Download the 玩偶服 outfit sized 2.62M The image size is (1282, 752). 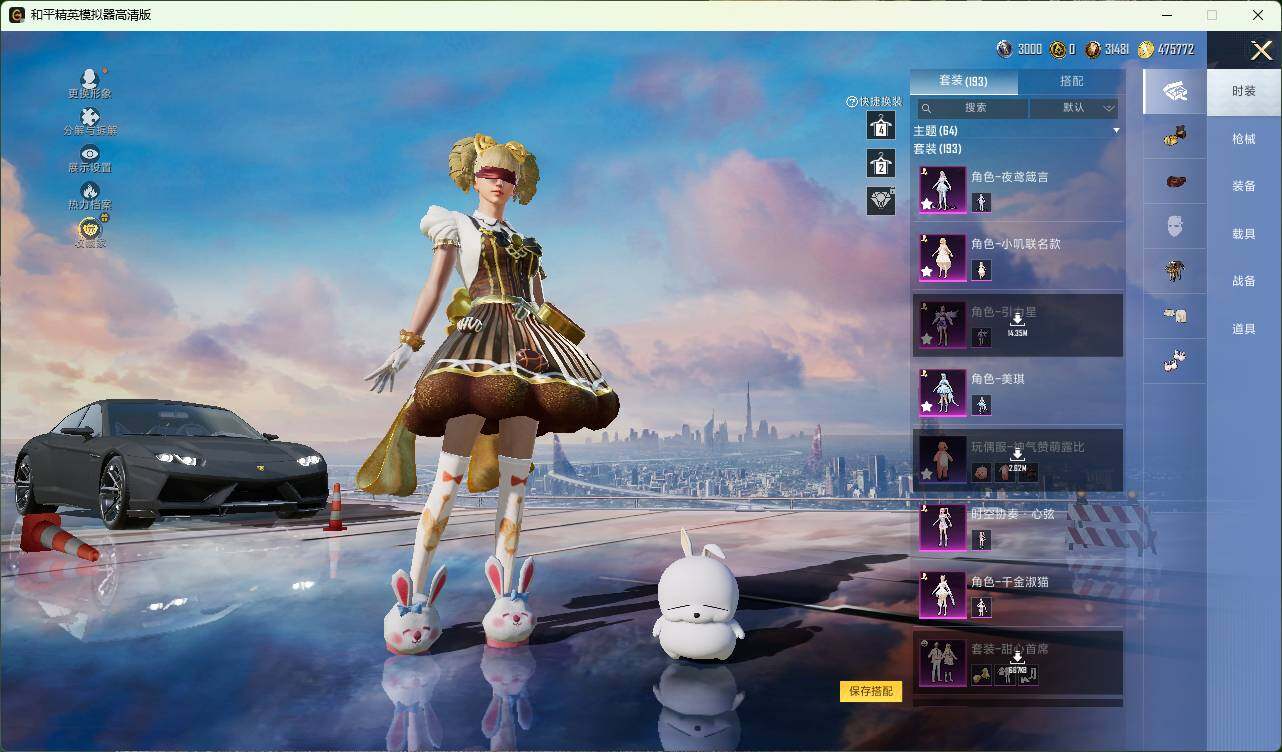(1017, 454)
